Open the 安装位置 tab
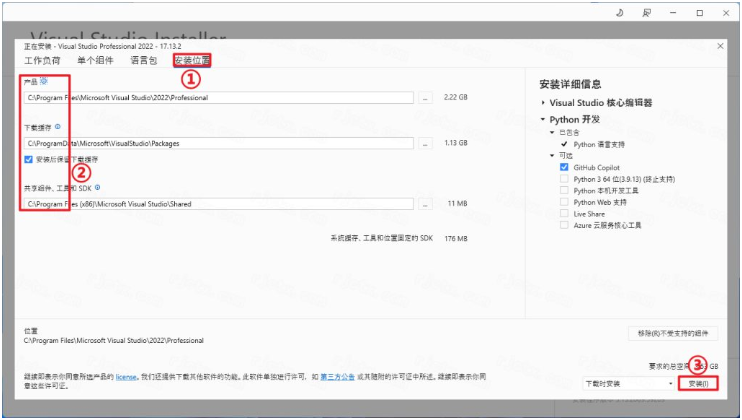This screenshot has width=742, height=420. coord(192,61)
